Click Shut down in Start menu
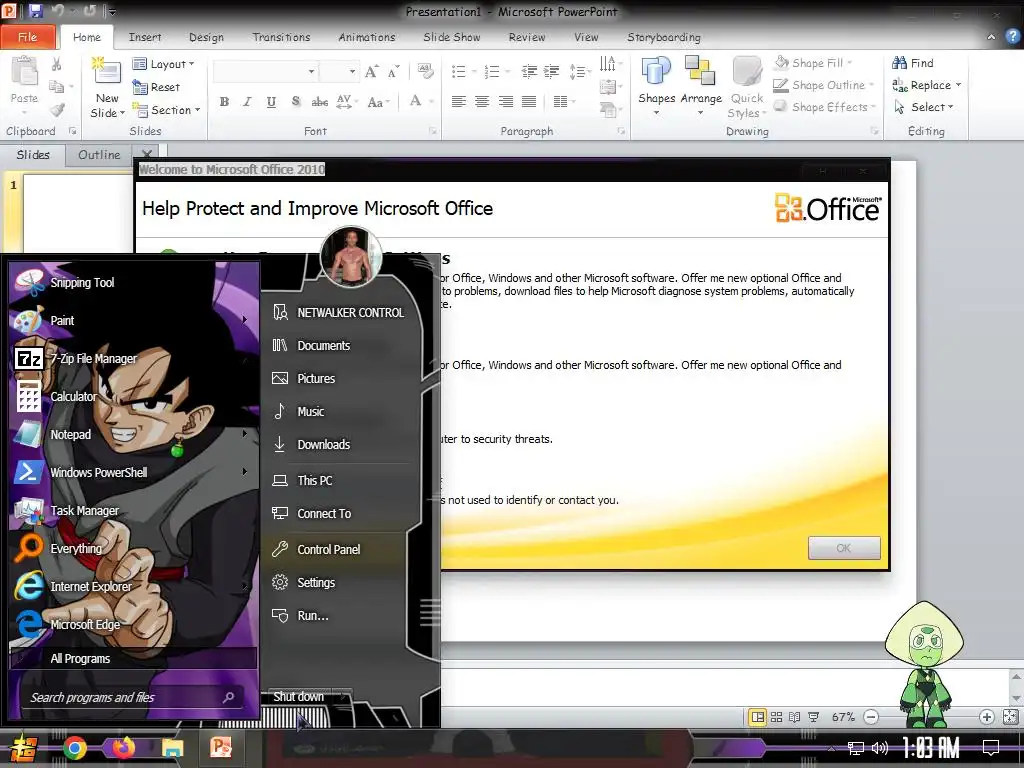Screen dimensions: 1024x768 click(x=298, y=697)
